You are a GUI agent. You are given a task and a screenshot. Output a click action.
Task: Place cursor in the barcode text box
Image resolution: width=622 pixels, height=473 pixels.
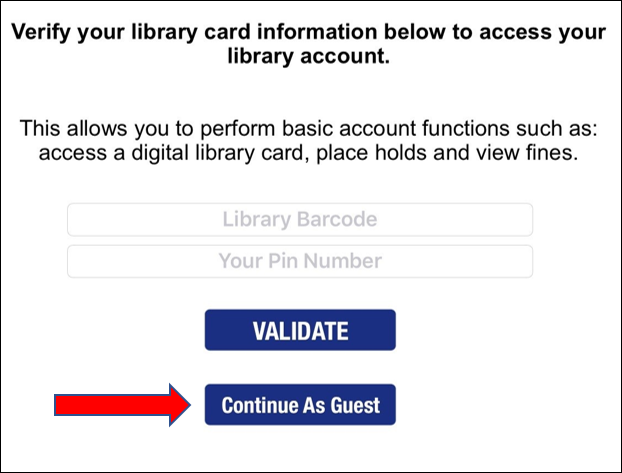point(300,219)
